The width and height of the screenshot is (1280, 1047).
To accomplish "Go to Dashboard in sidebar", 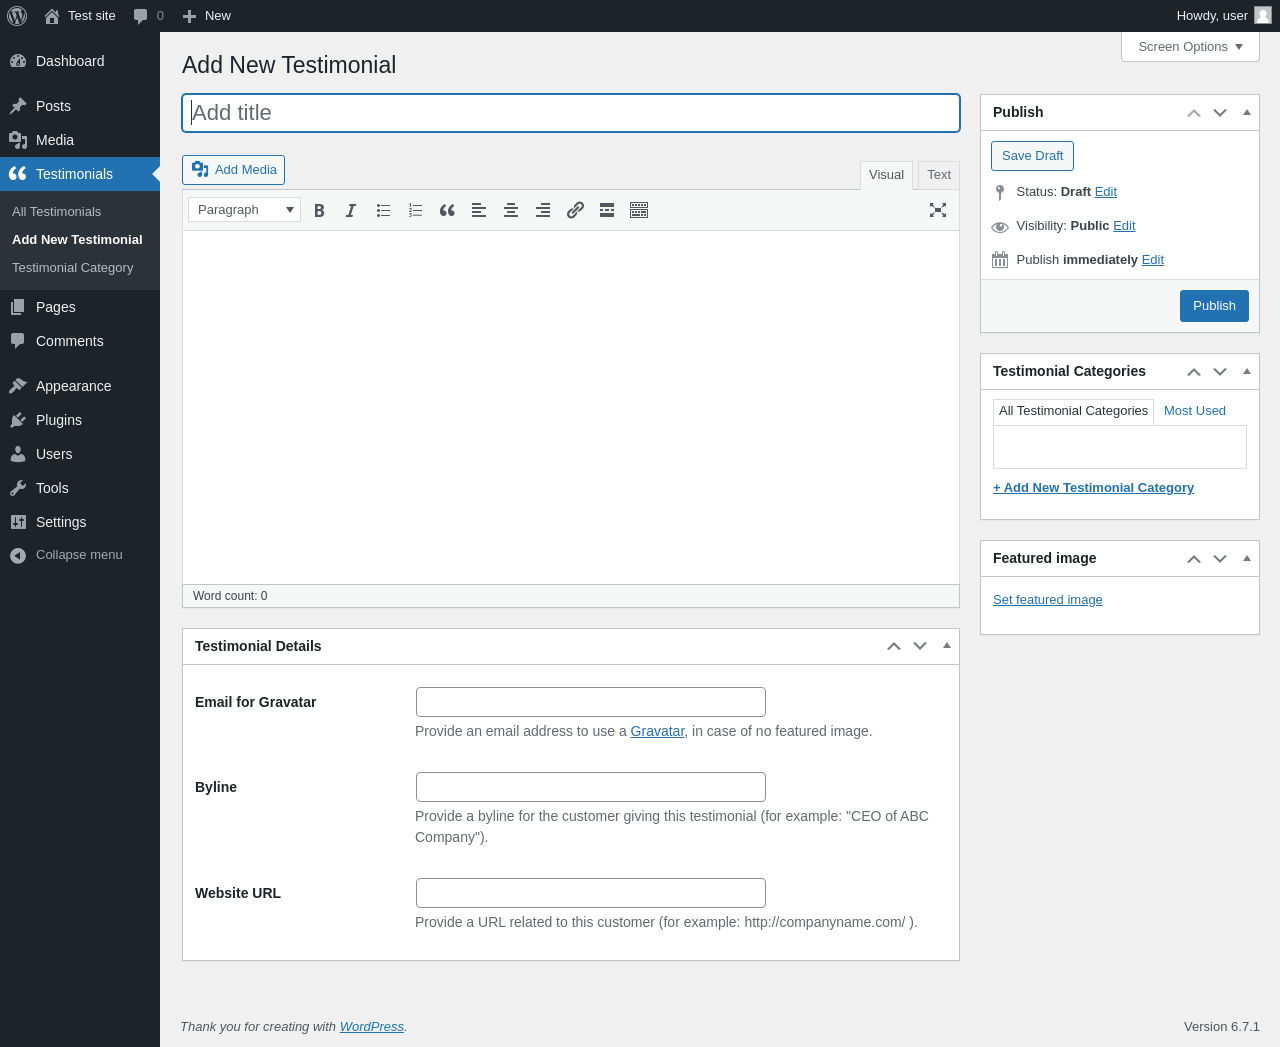I will pos(80,61).
